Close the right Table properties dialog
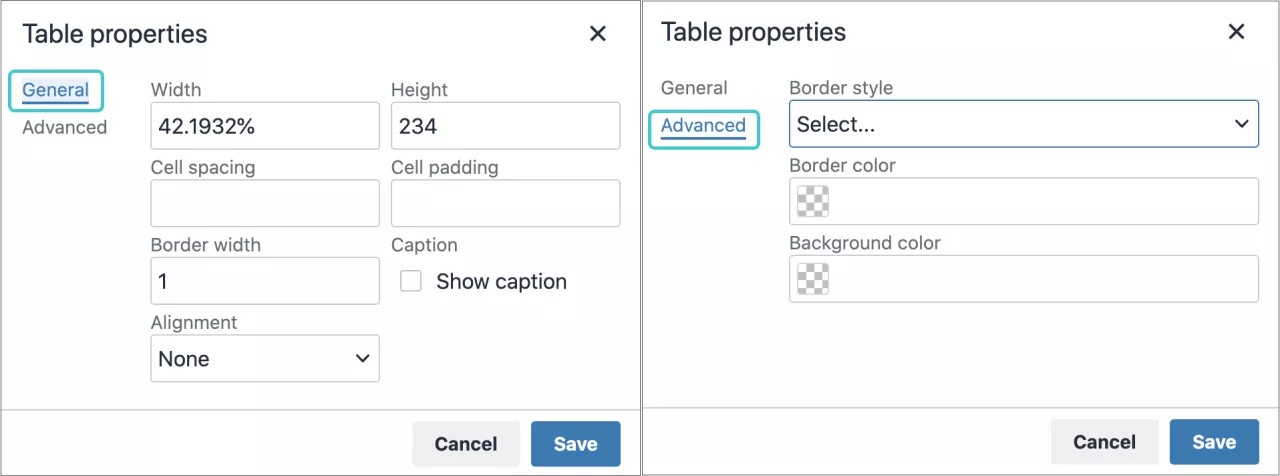This screenshot has height=476, width=1280. pos(1237,32)
